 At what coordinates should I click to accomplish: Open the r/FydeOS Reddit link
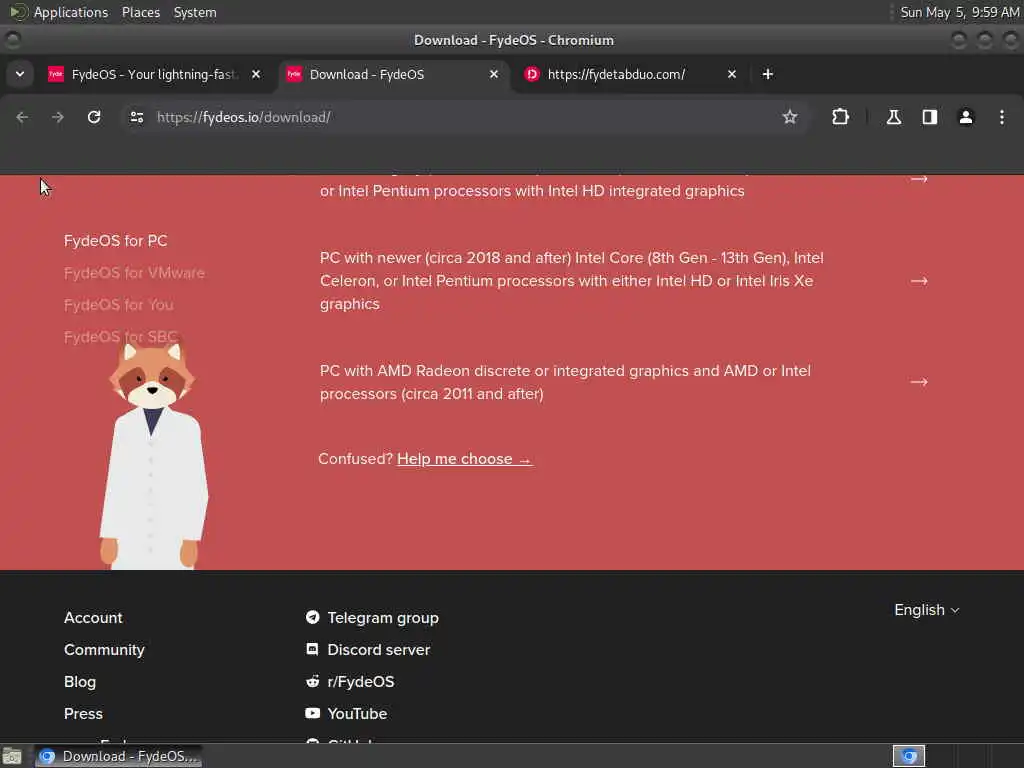coord(360,682)
